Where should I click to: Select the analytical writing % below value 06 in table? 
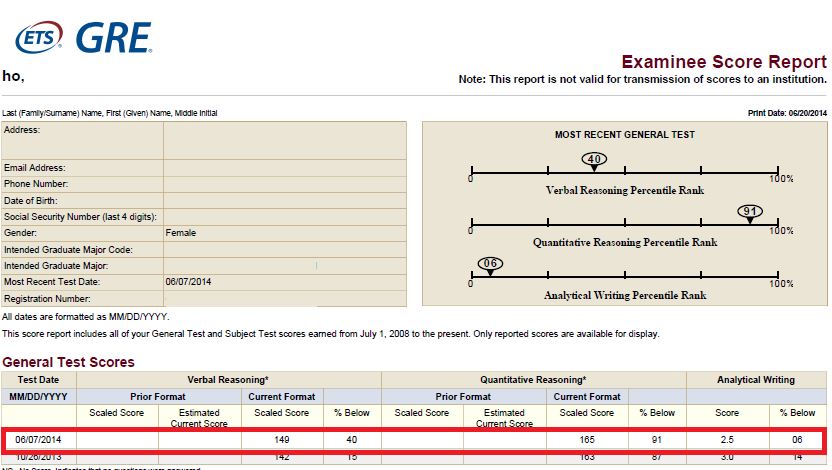pyautogui.click(x=797, y=440)
